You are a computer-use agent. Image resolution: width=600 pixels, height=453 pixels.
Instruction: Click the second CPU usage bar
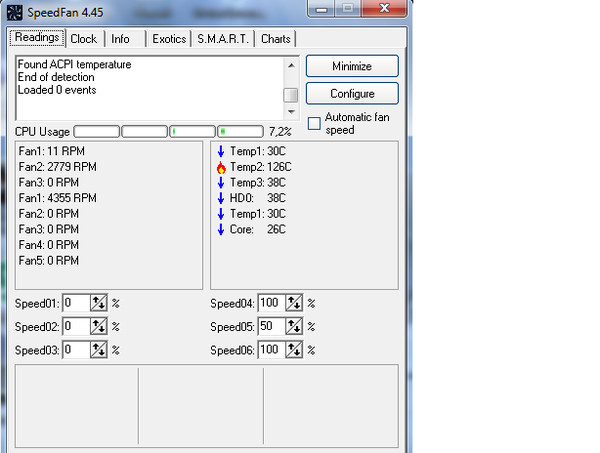click(145, 132)
